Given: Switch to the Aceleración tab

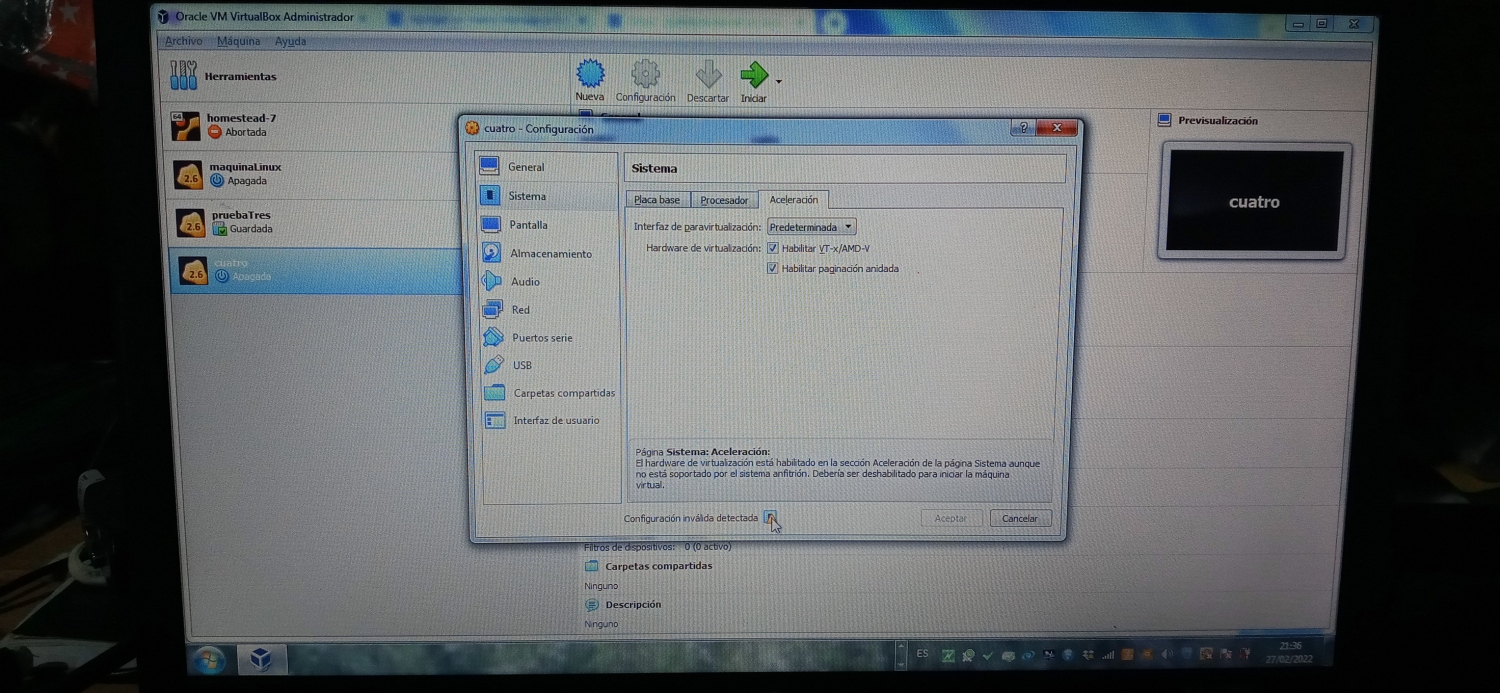Looking at the screenshot, I should [x=794, y=199].
